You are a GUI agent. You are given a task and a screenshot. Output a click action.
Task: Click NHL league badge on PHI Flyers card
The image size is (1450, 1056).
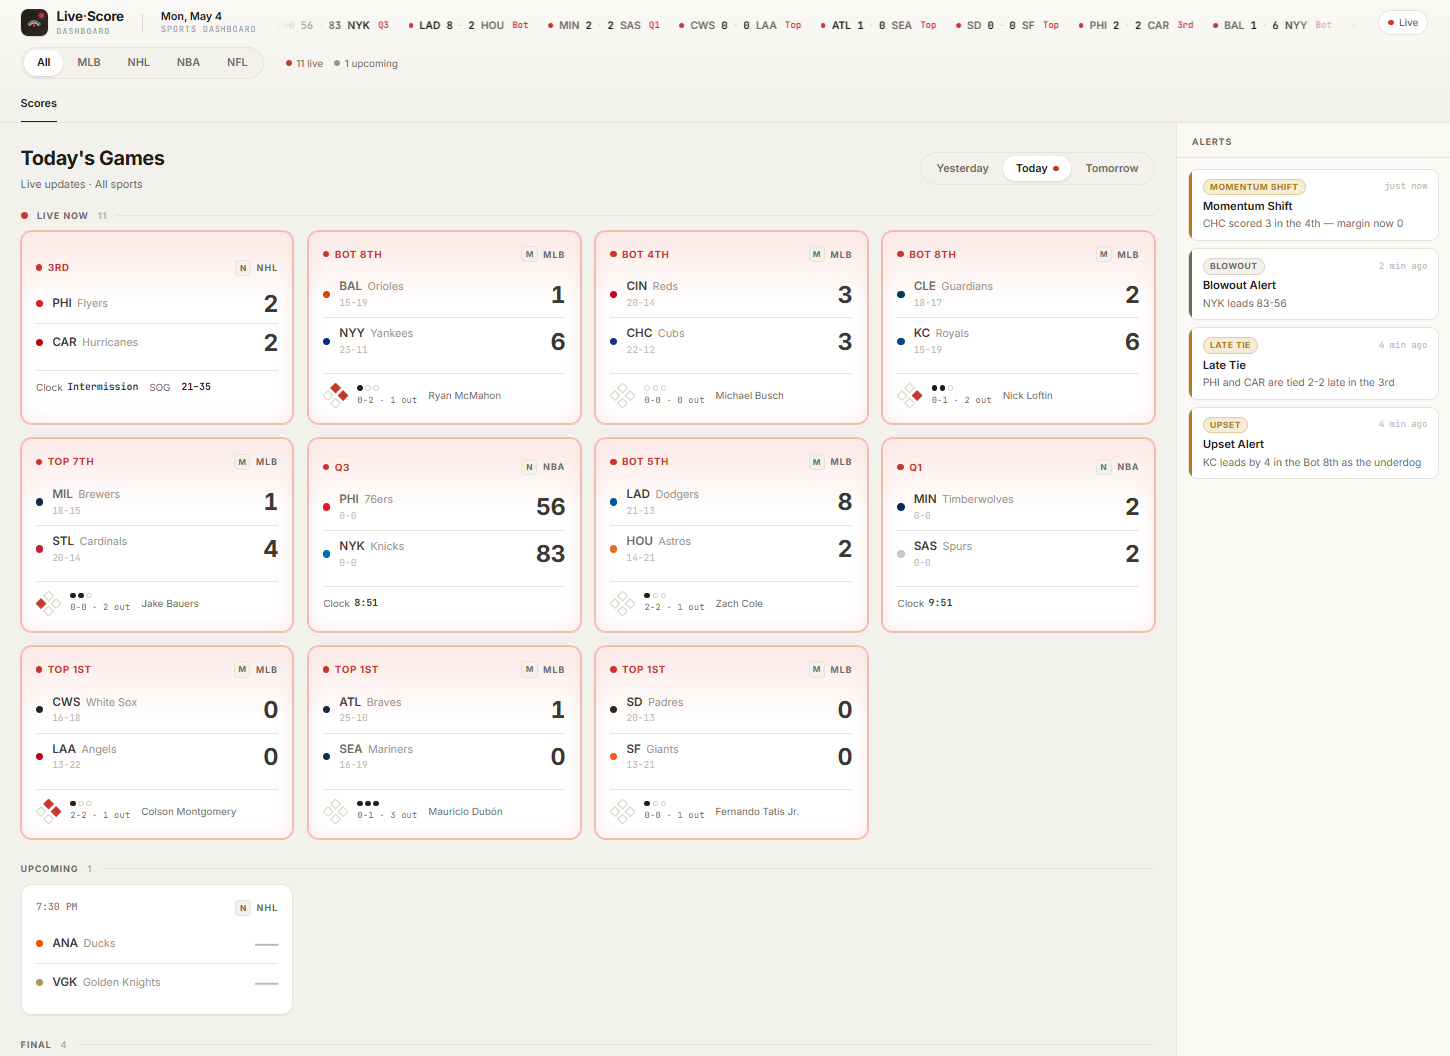pos(257,268)
